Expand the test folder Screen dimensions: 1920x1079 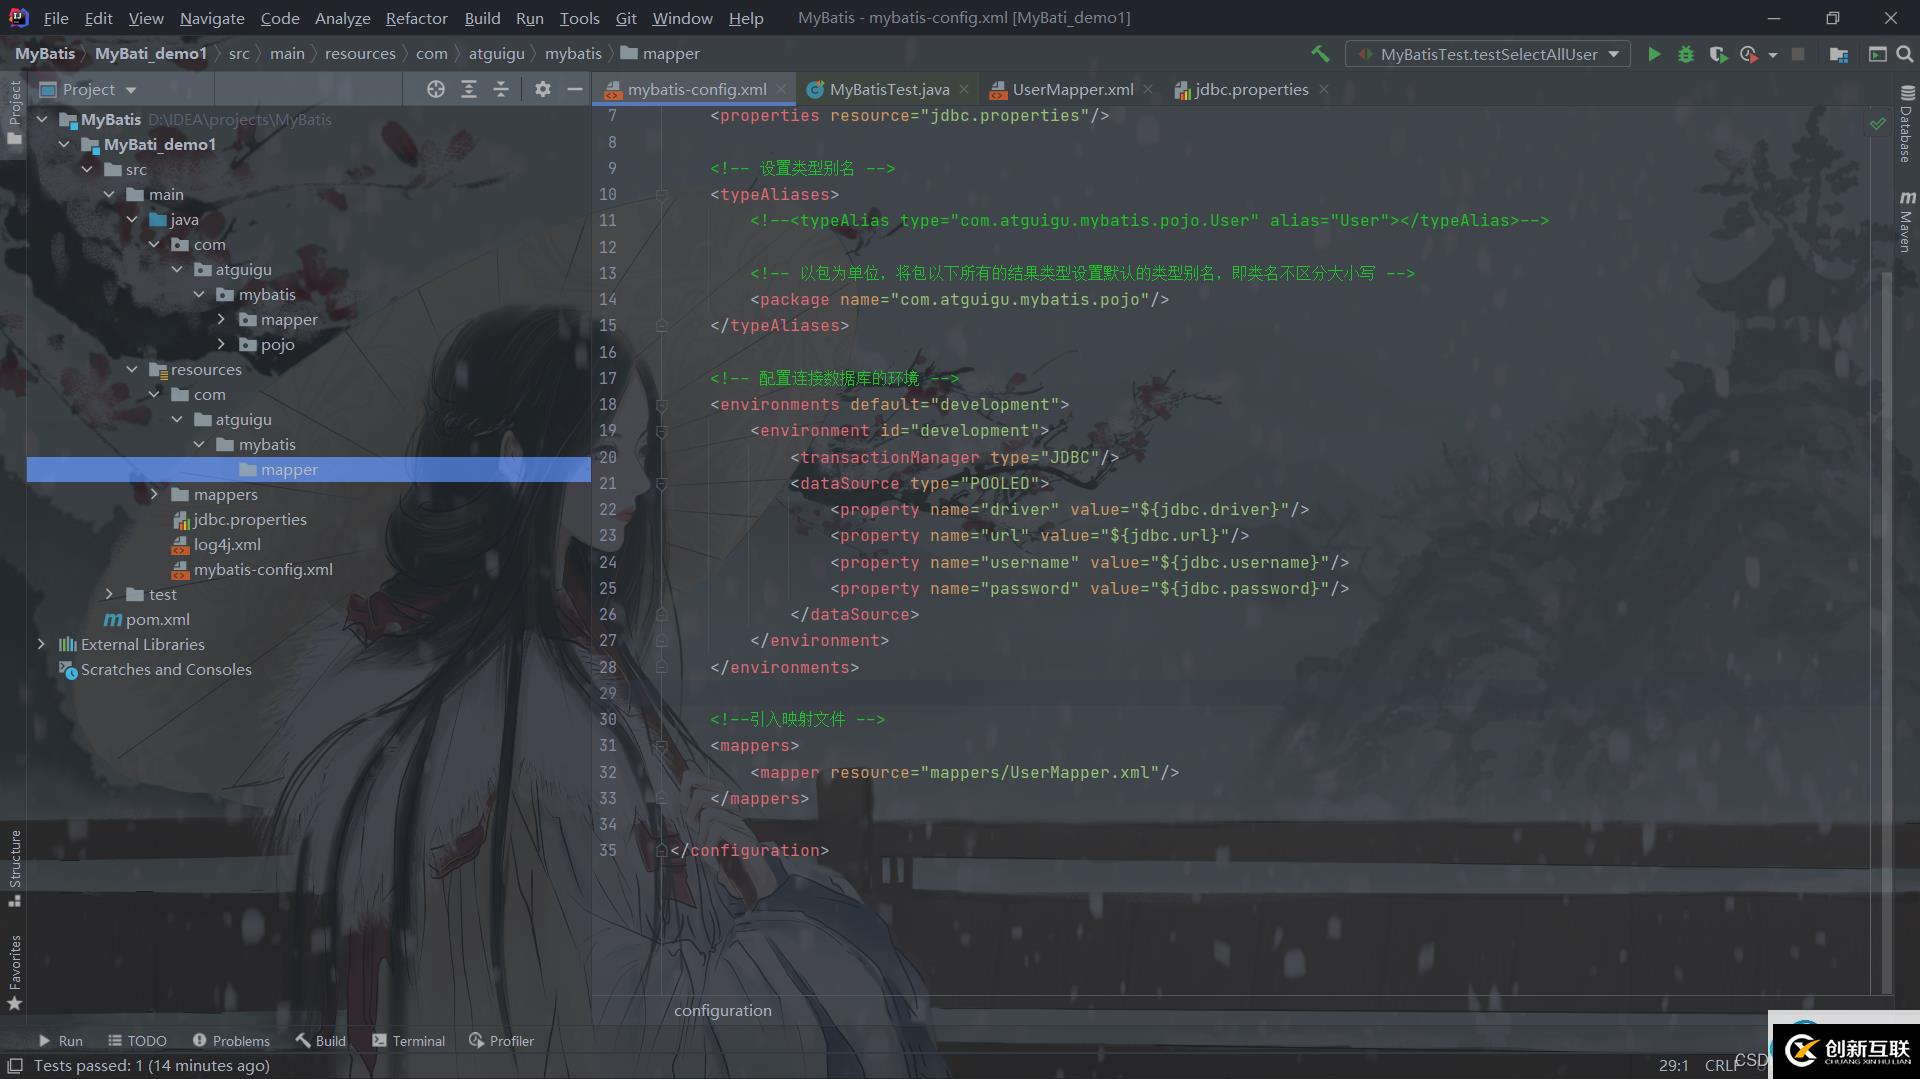coord(110,594)
